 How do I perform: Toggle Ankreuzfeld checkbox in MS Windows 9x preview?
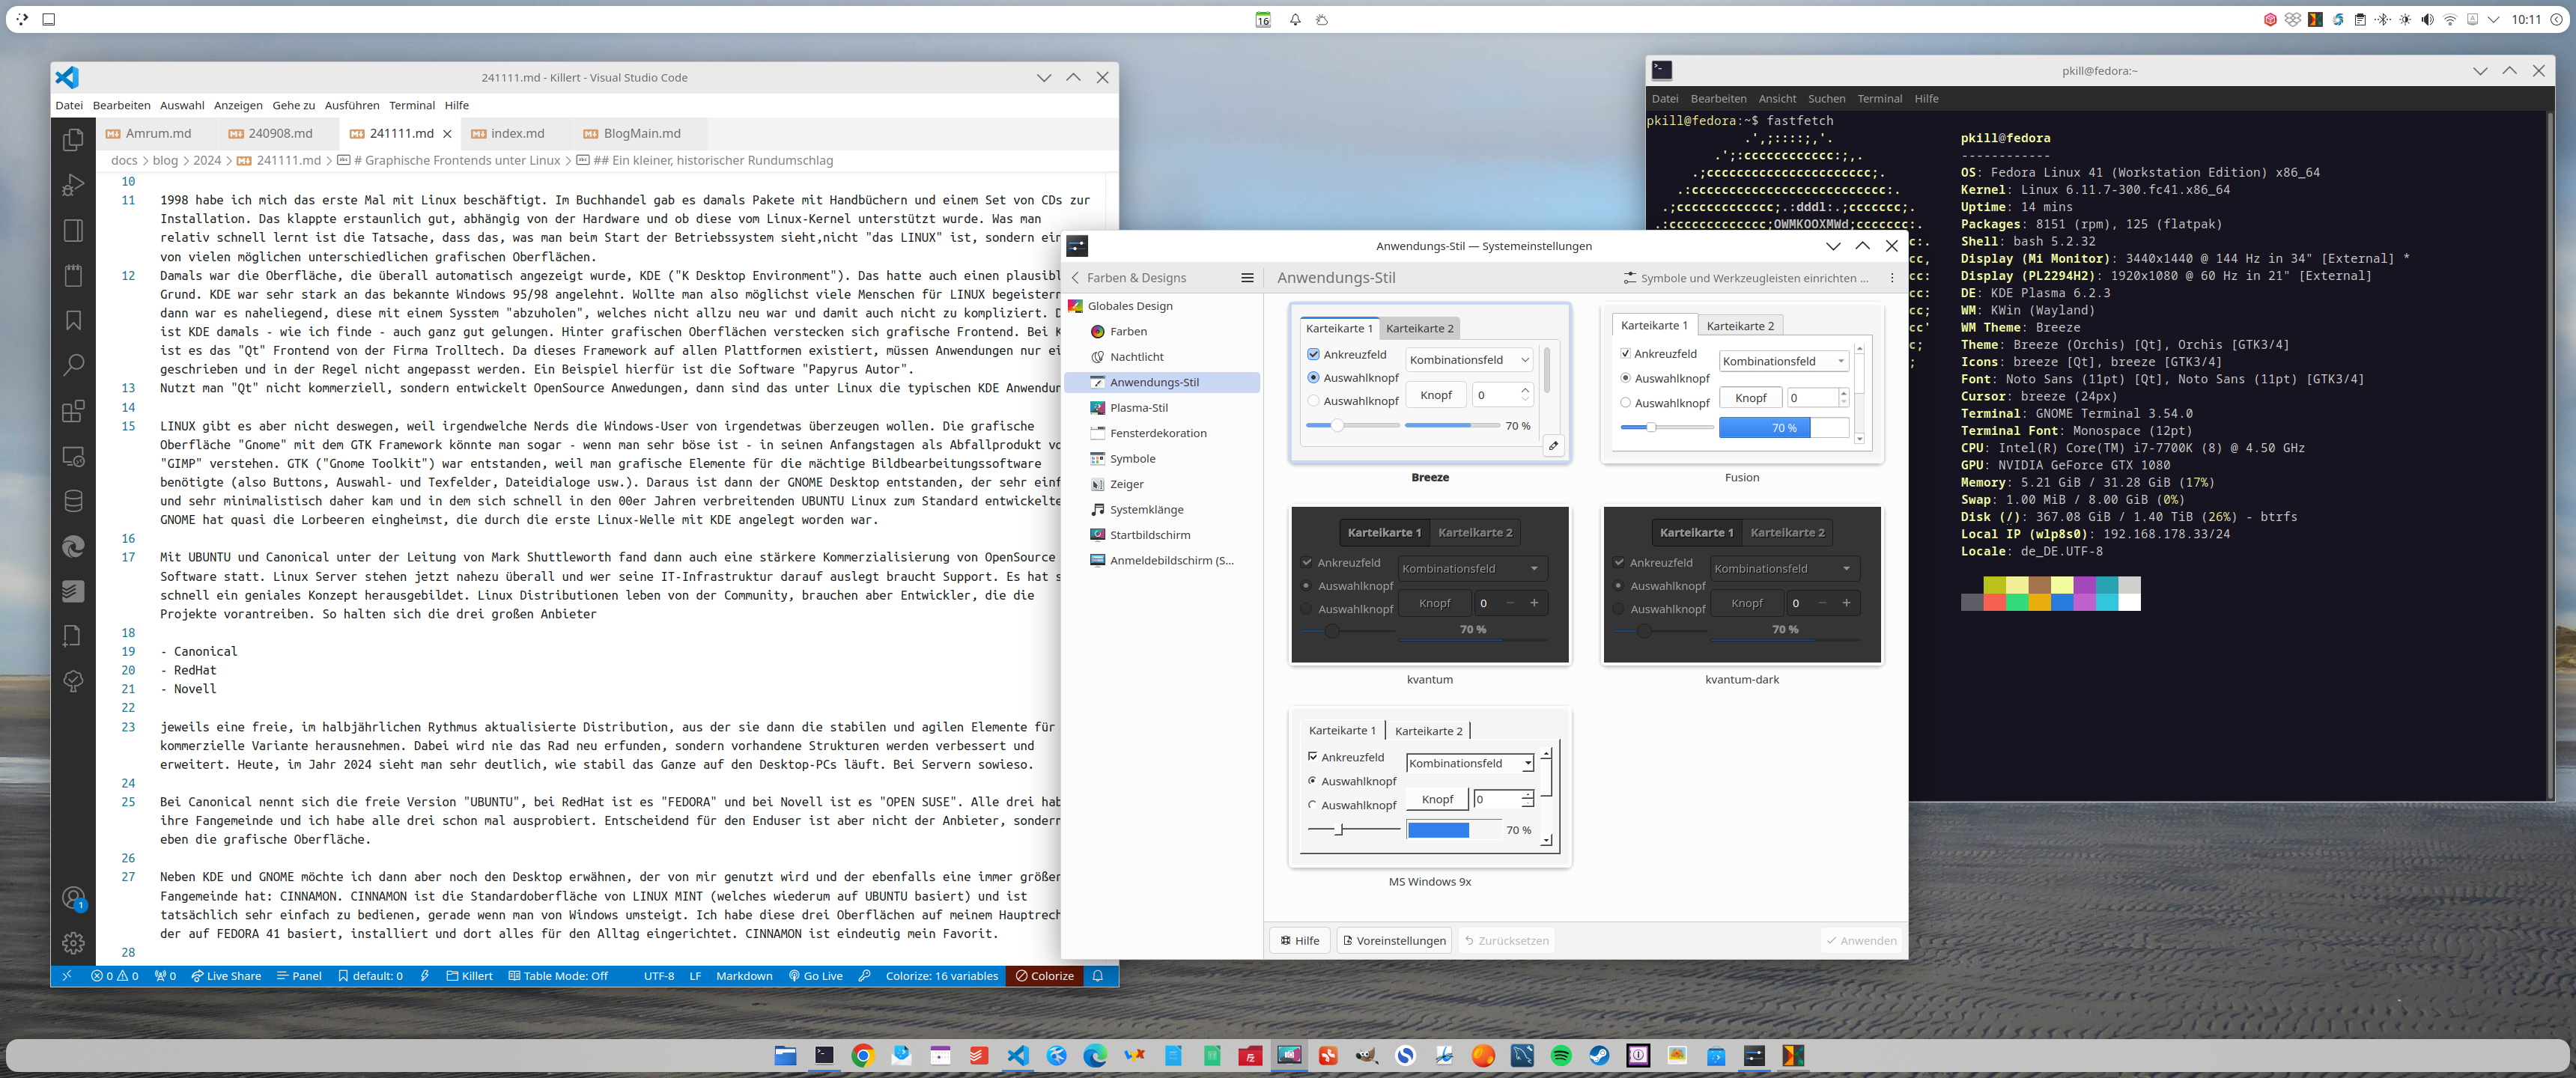point(1312,757)
